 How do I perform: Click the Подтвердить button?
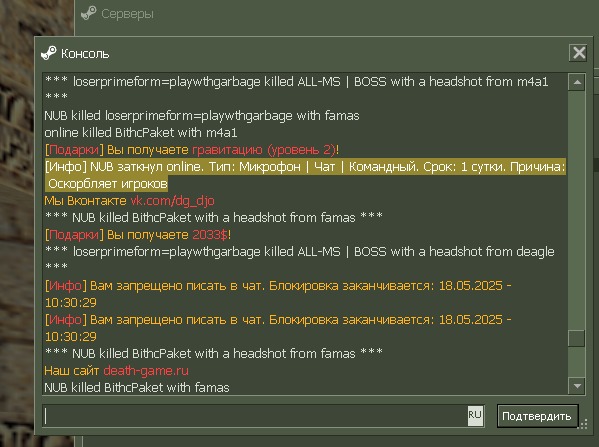click(x=537, y=416)
